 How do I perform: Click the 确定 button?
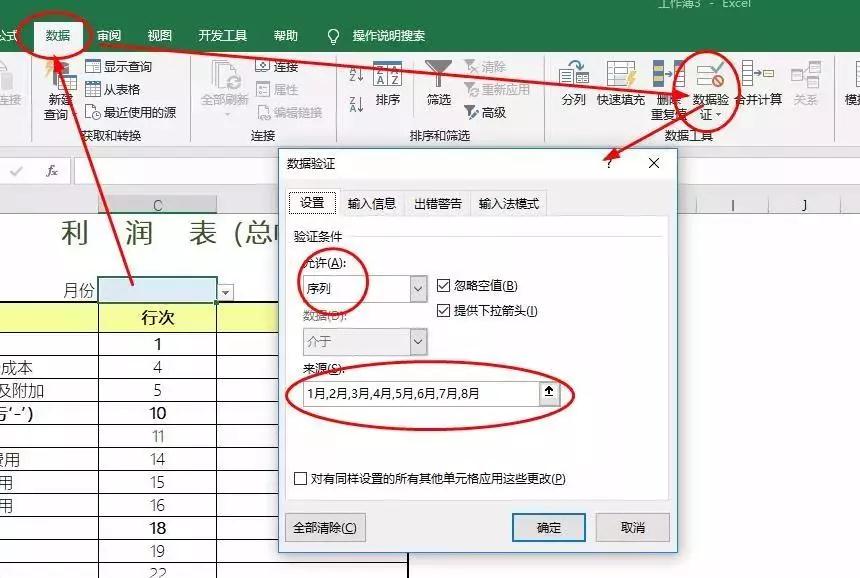pyautogui.click(x=548, y=528)
